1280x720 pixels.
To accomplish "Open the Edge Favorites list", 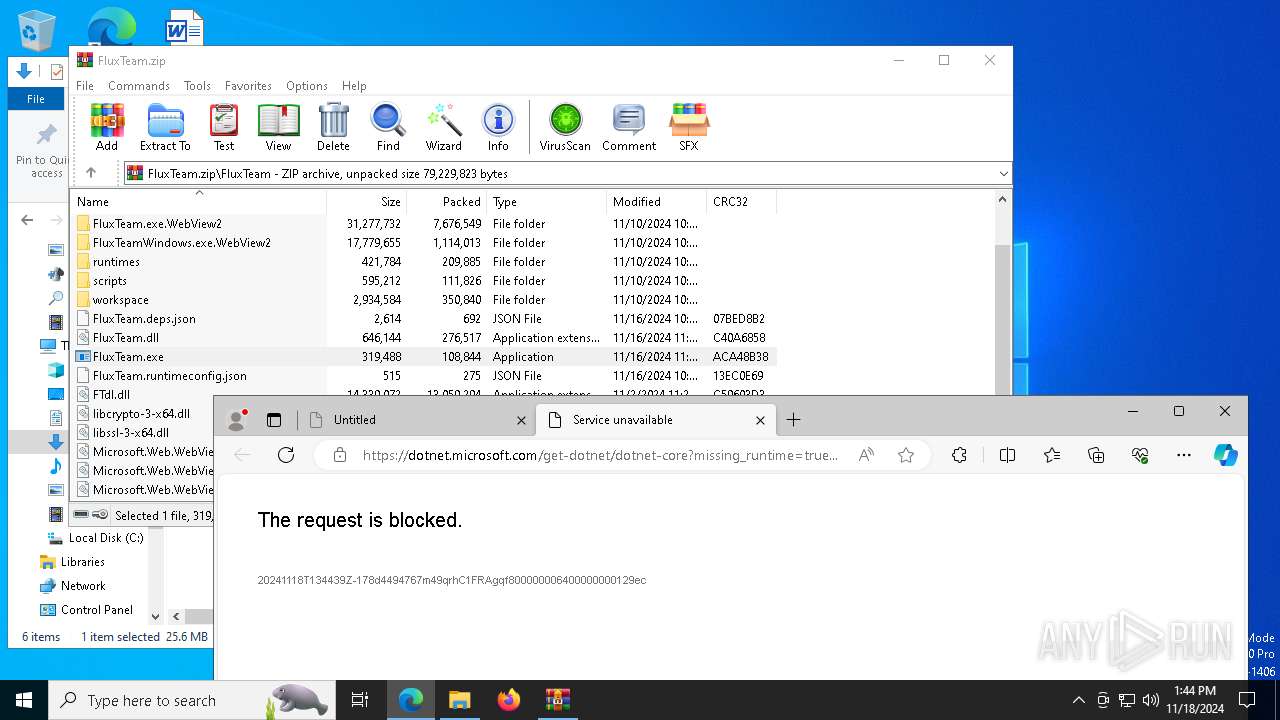I will pyautogui.click(x=1052, y=455).
